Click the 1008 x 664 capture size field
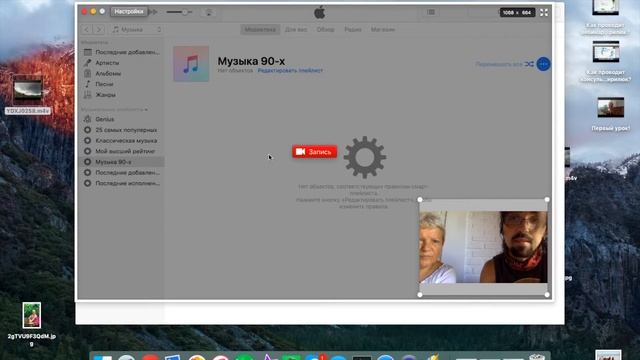The image size is (640, 360). click(x=517, y=13)
